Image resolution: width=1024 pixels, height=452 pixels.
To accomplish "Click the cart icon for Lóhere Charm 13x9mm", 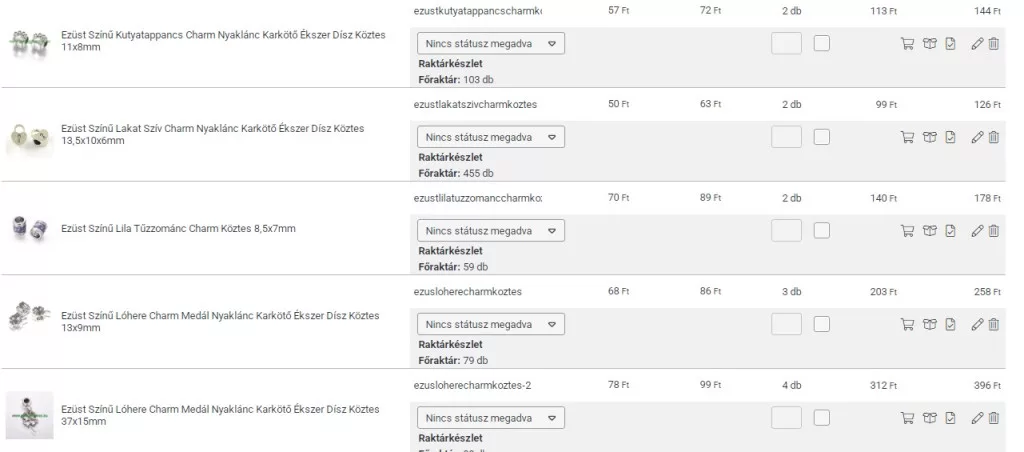I will pyautogui.click(x=907, y=324).
